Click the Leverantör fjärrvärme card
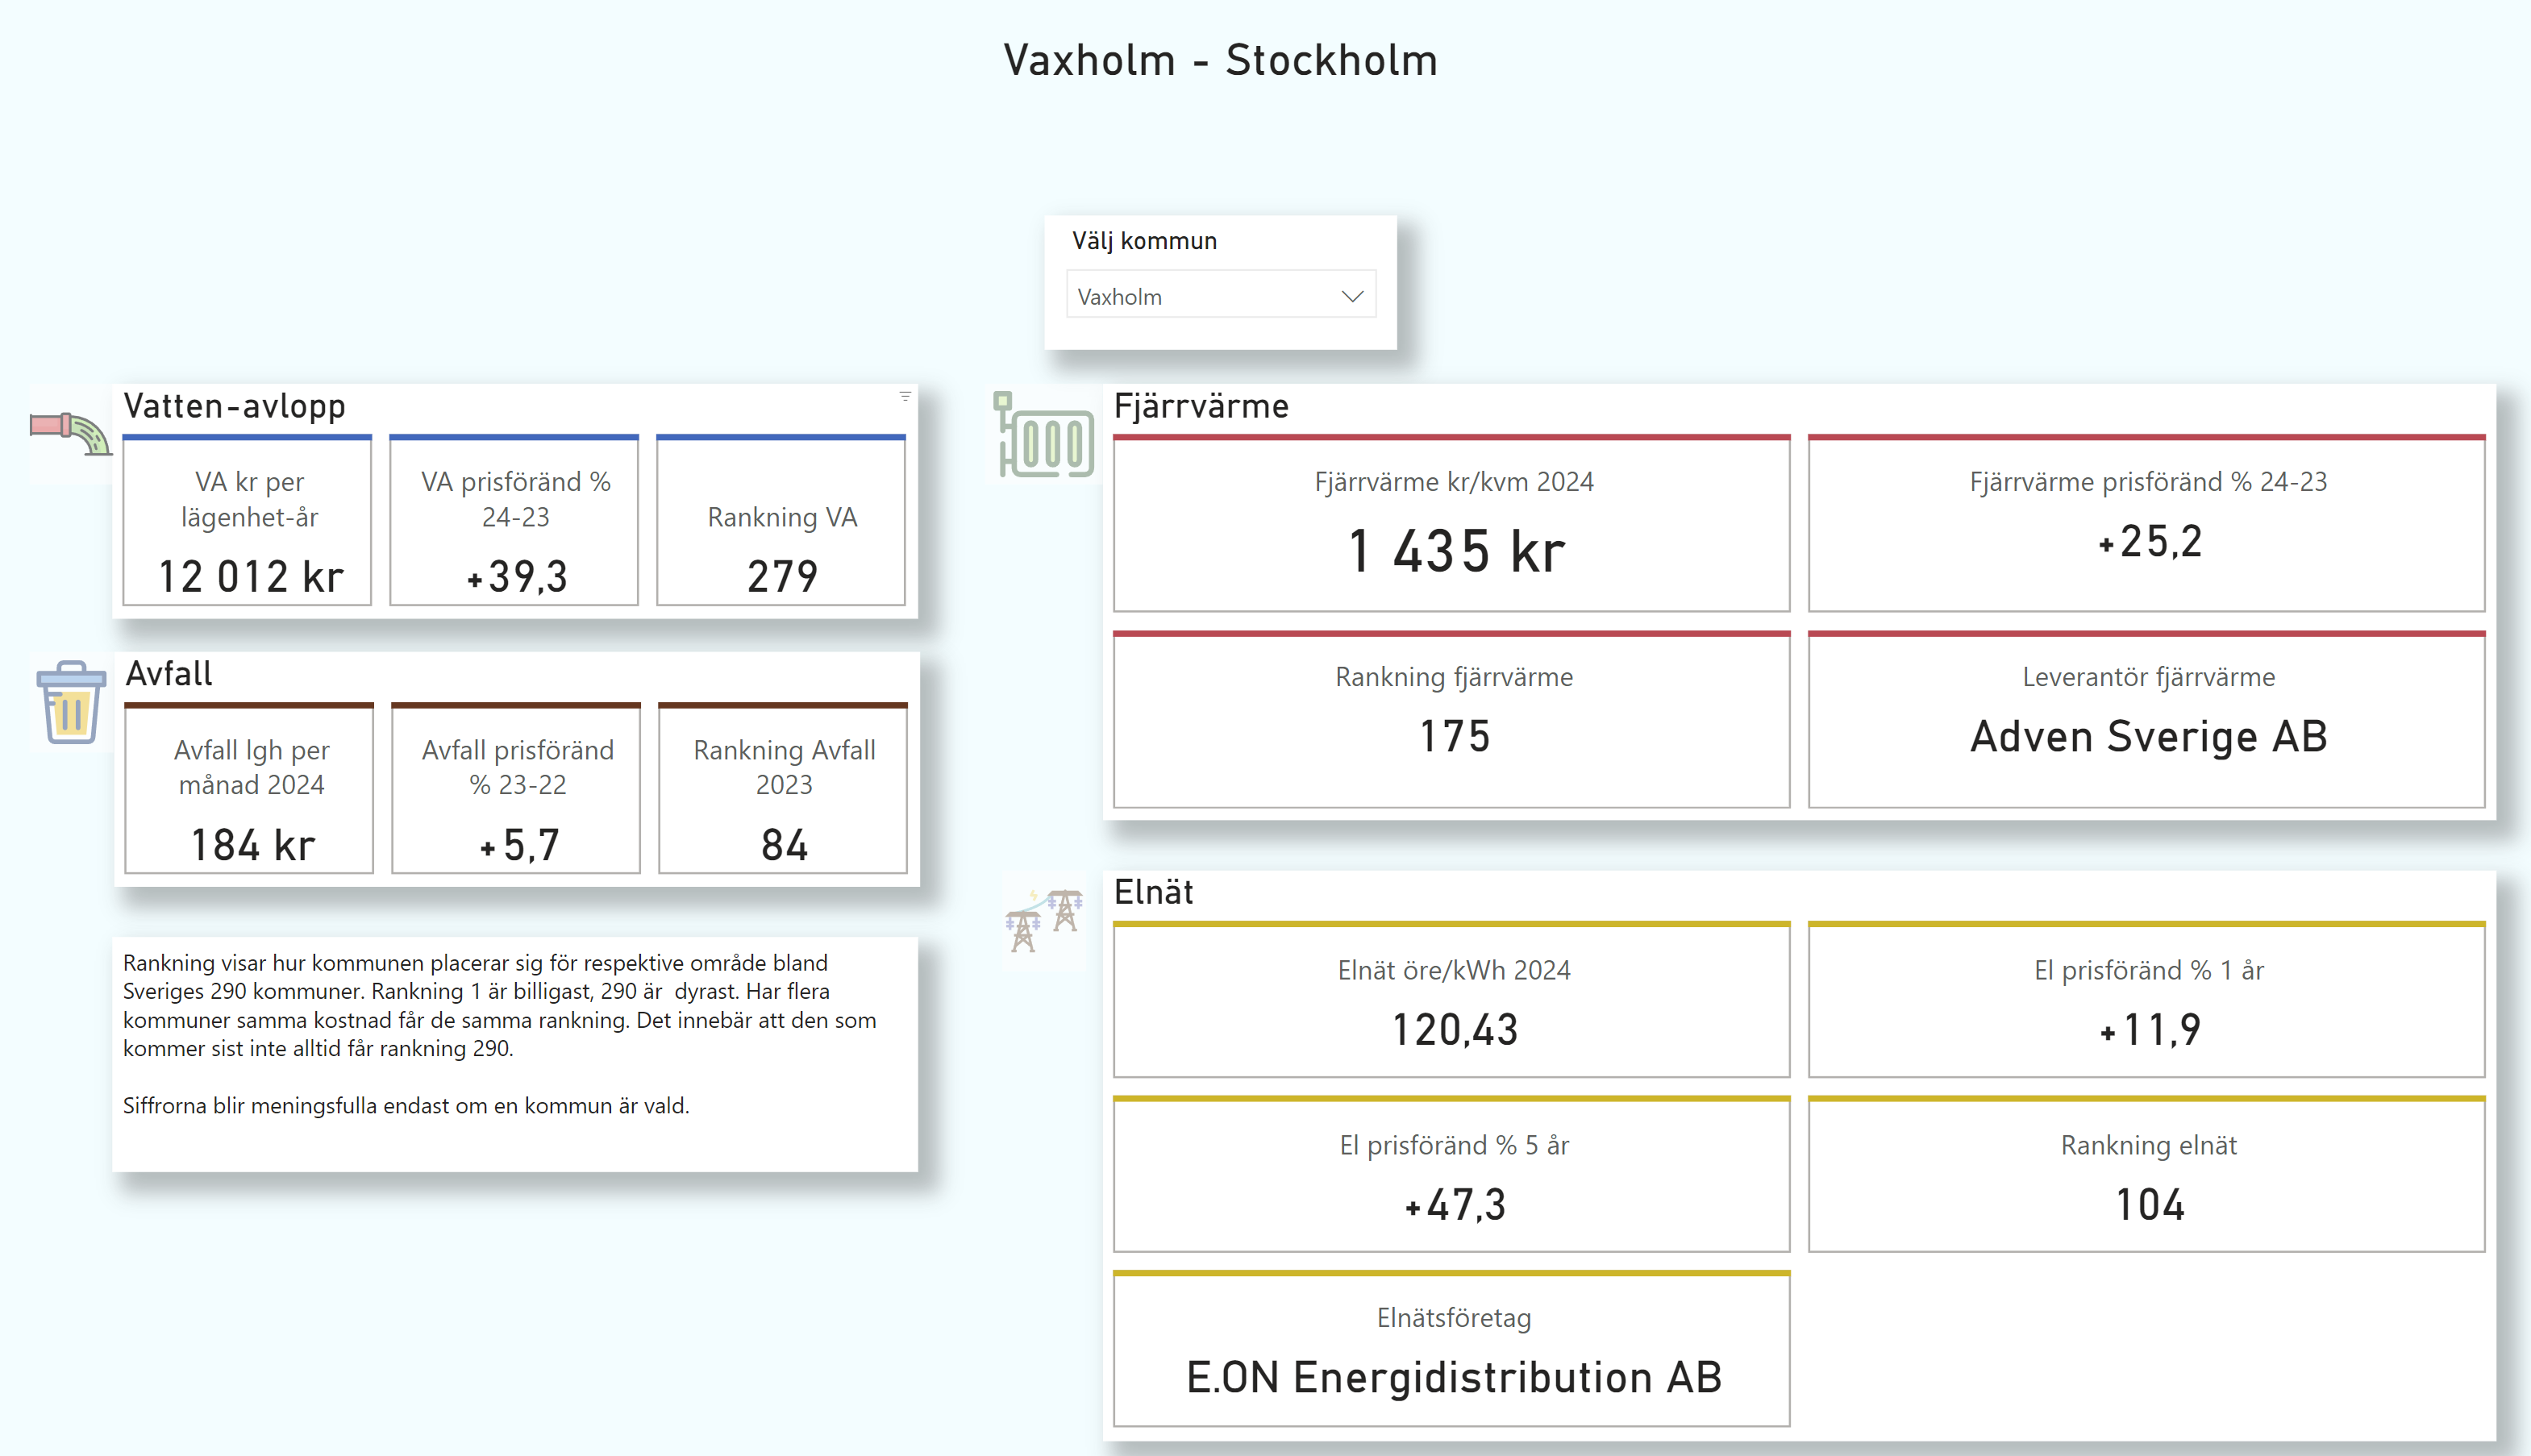The height and width of the screenshot is (1456, 2531). [x=2146, y=720]
